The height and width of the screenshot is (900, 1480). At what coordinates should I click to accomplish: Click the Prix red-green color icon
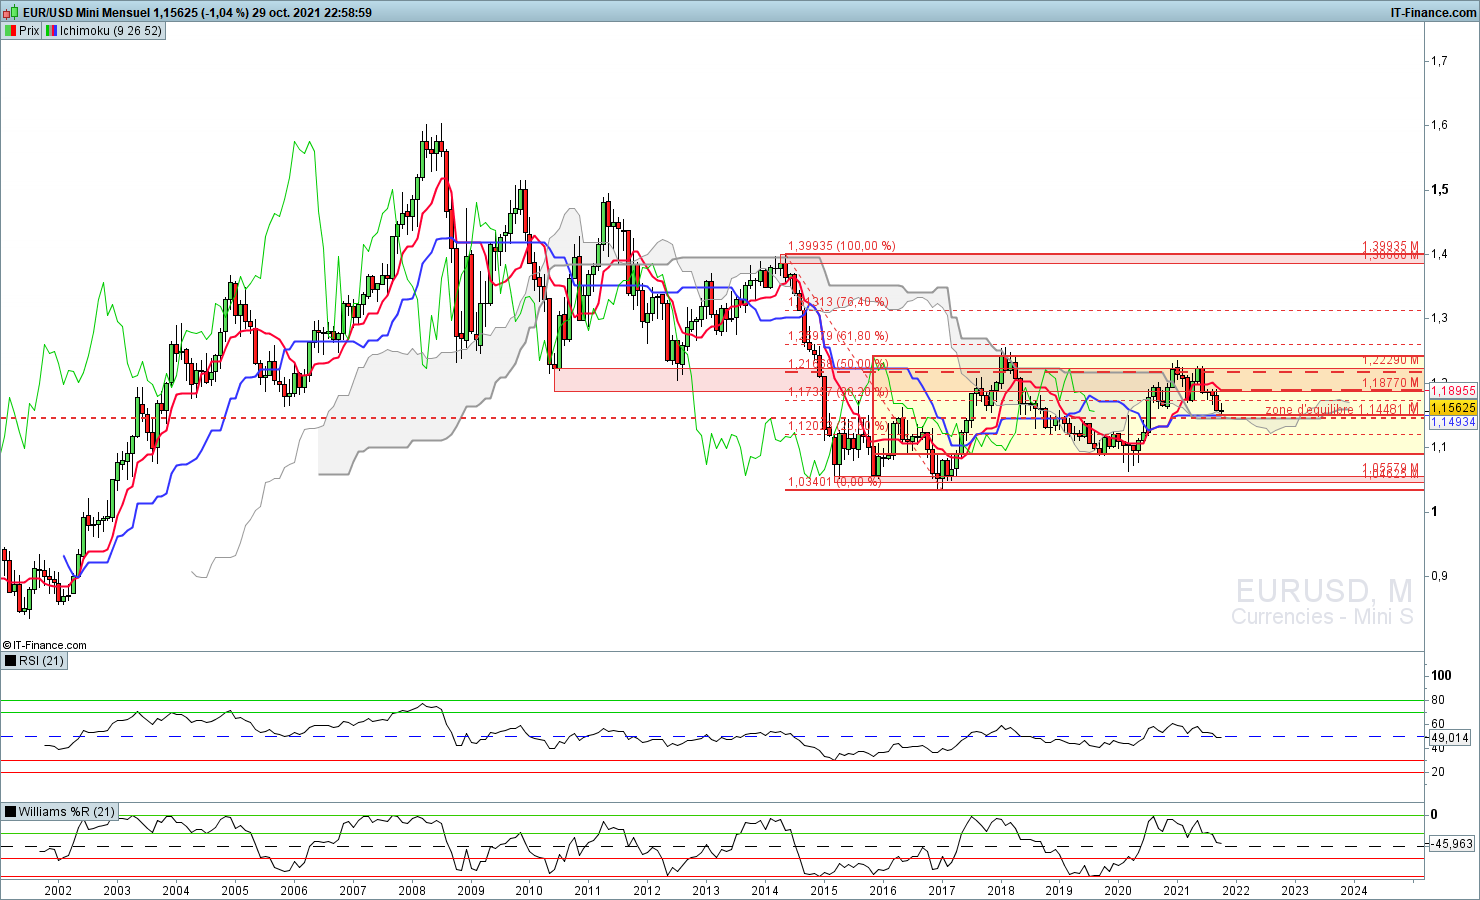[10, 31]
